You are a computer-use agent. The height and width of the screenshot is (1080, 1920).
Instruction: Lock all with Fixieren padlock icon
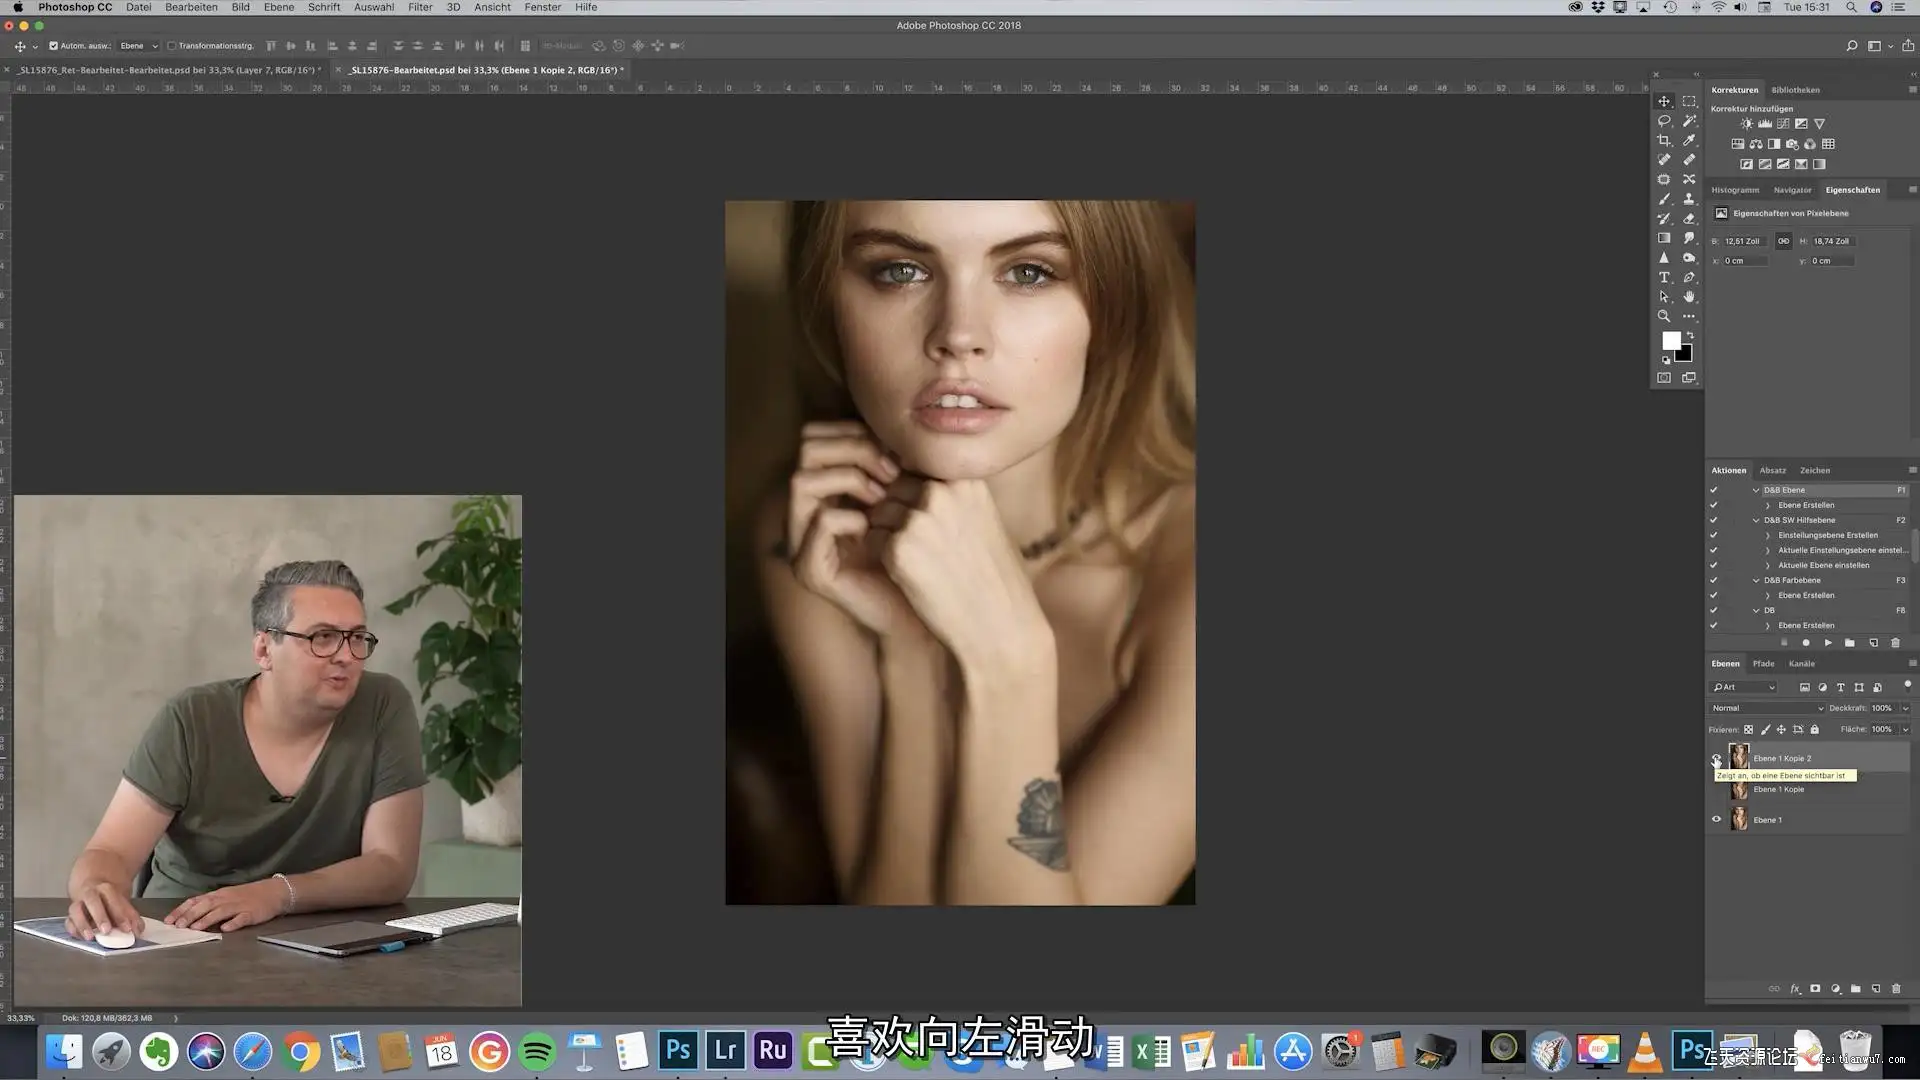1815,729
